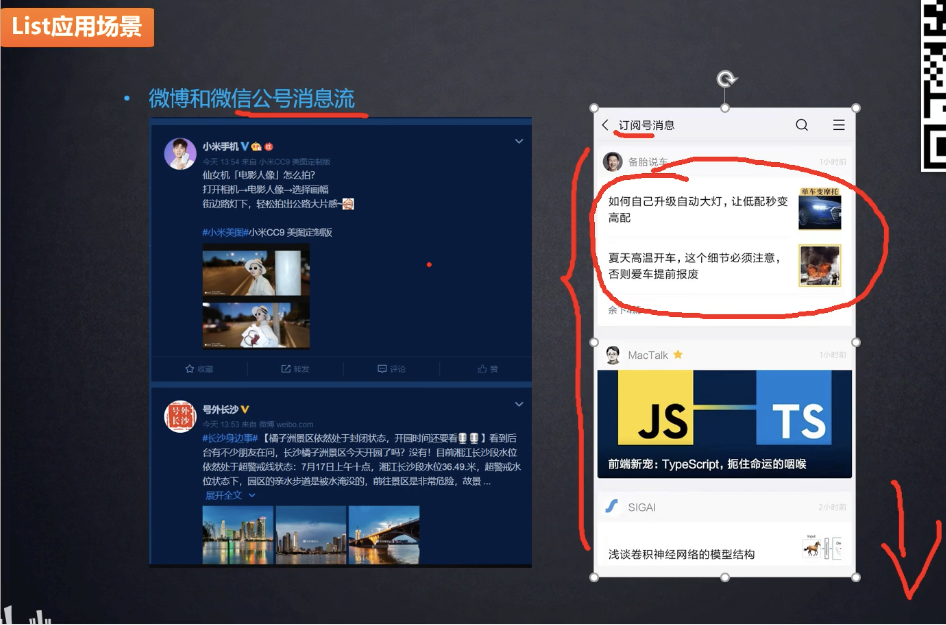Screen dimensions: 946x625
Task: Open the upper photo in the 小米手机 post
Action: (x=256, y=271)
